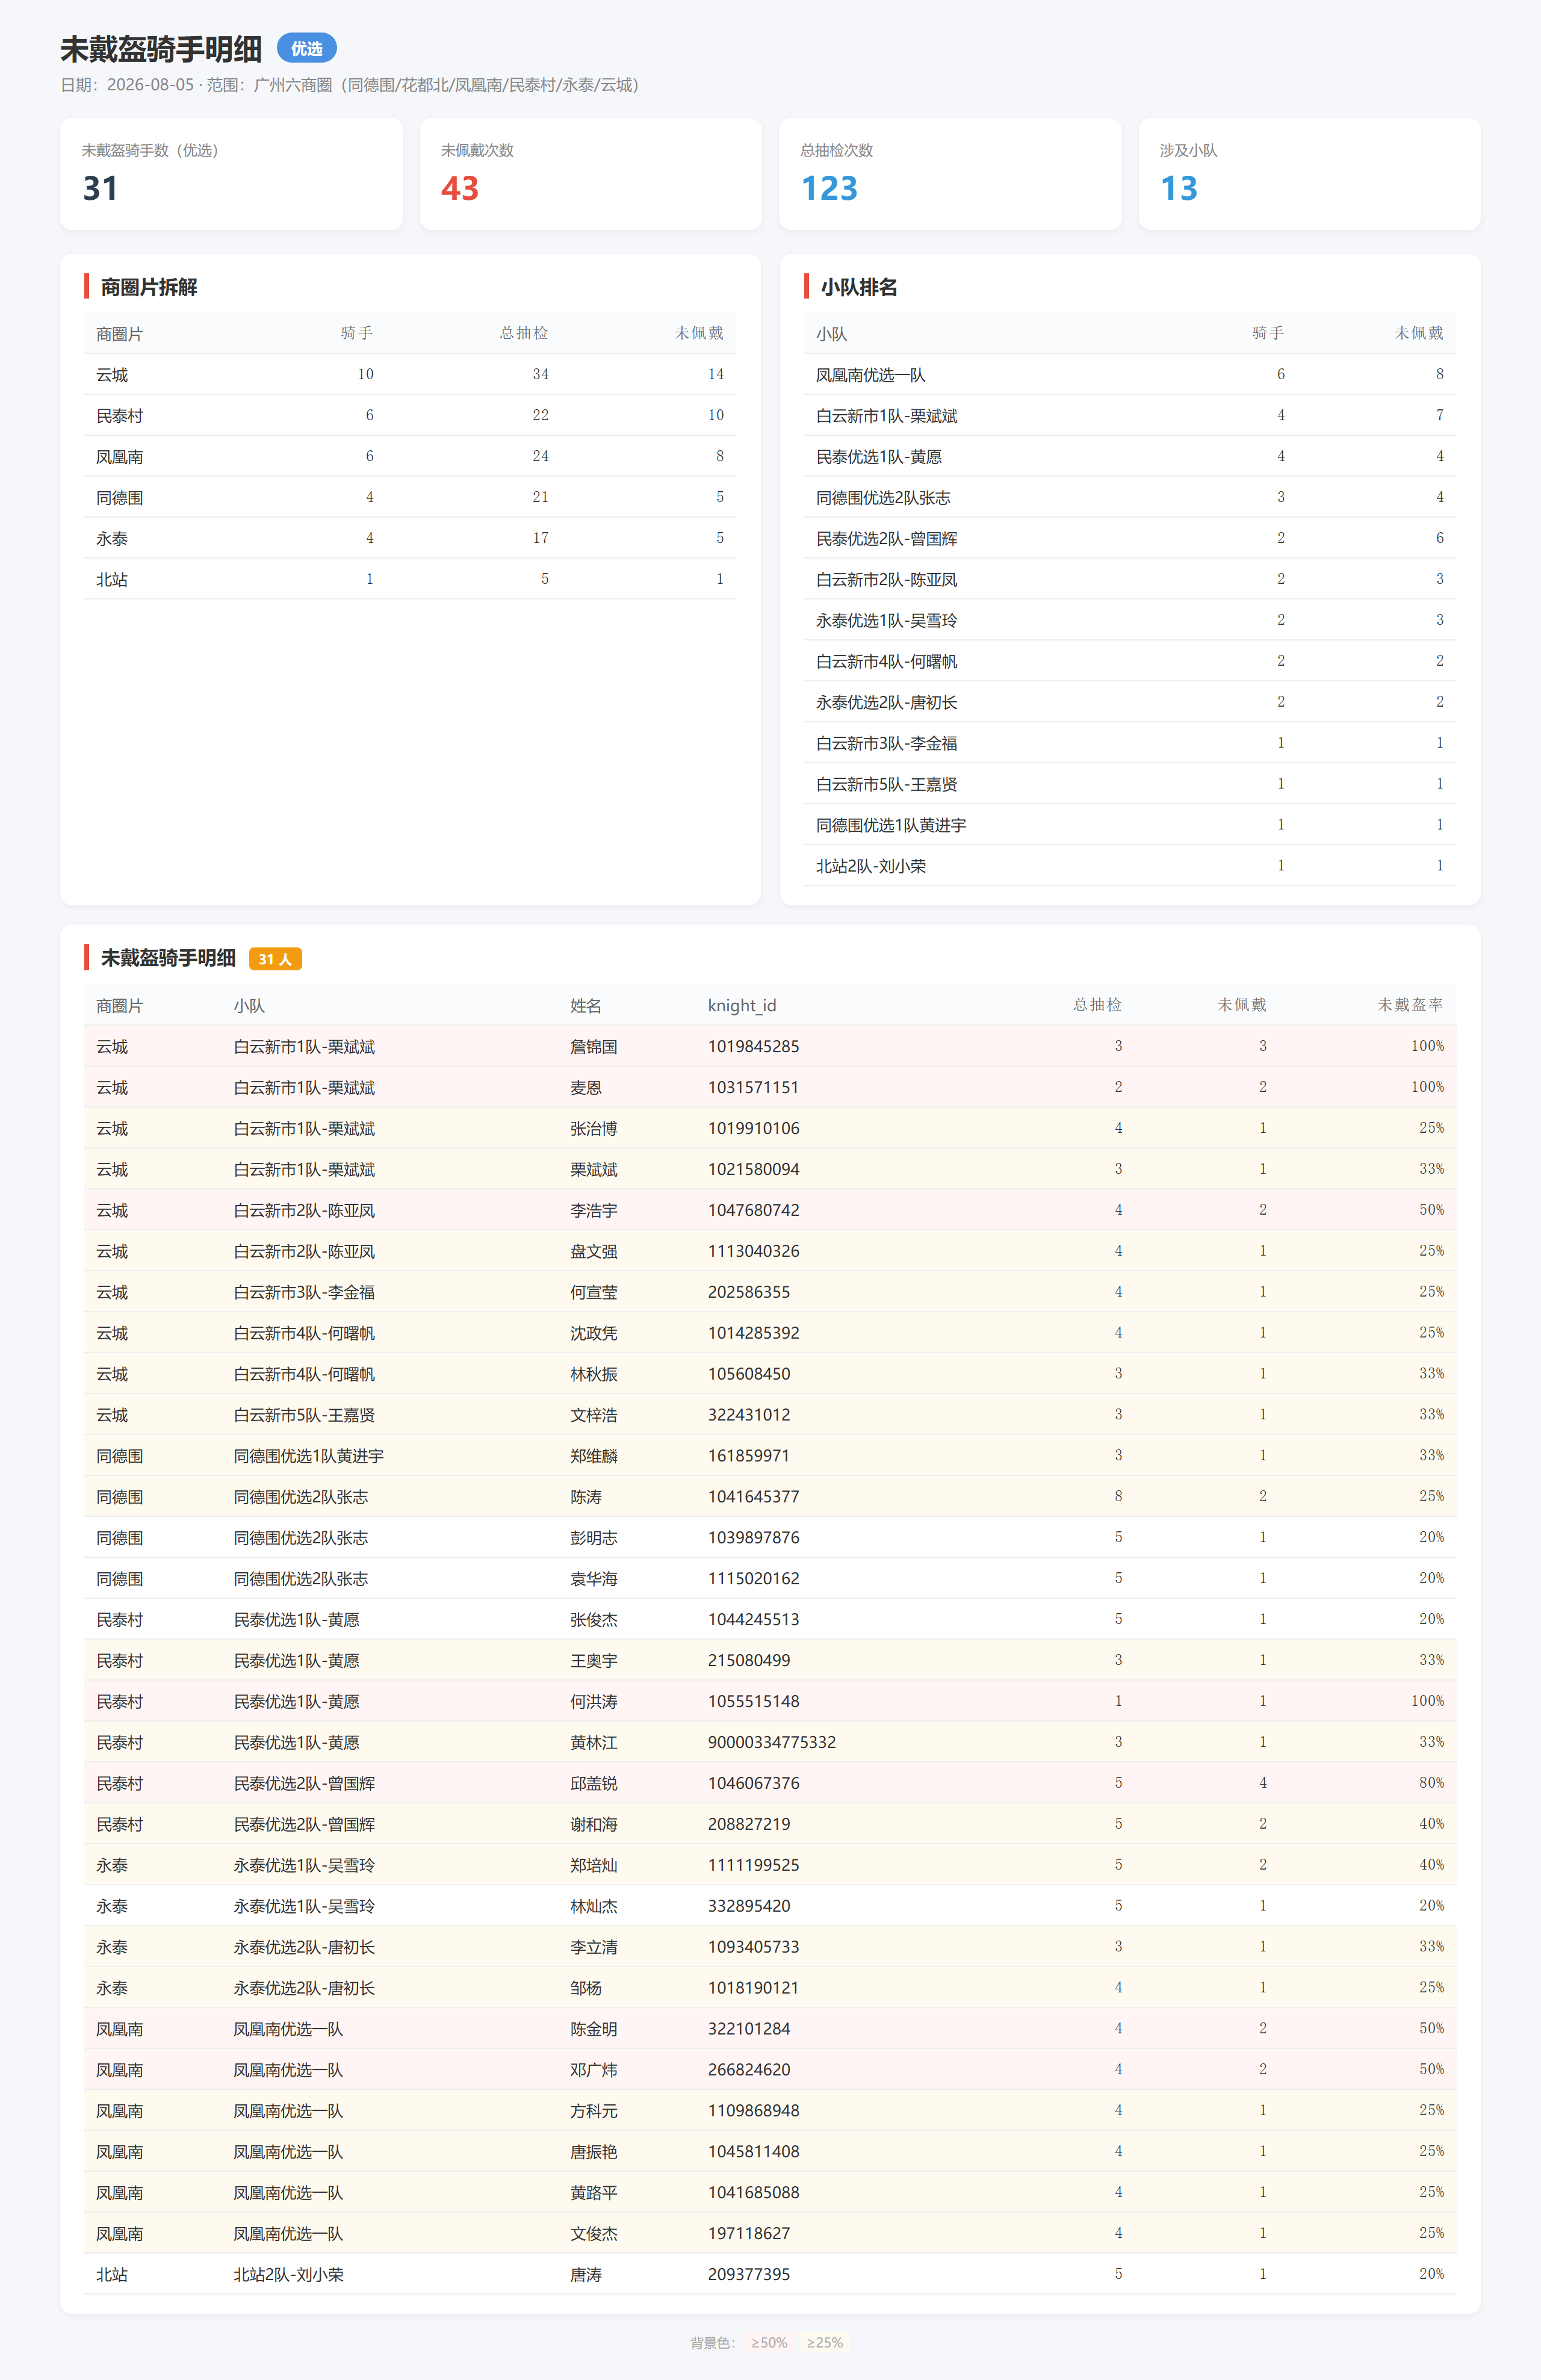Click the 总抽检次数 card showing 123
Viewport: 1541px width, 2380px height.
pyautogui.click(x=950, y=174)
